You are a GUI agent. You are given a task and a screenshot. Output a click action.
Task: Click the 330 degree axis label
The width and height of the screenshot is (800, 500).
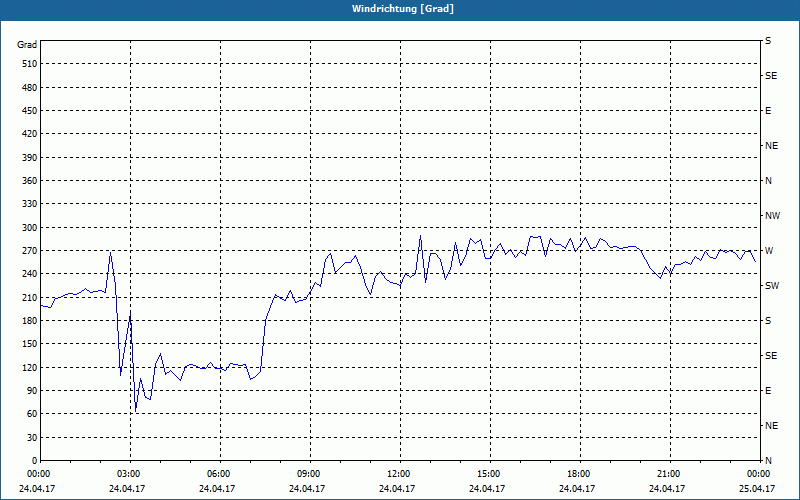click(30, 204)
